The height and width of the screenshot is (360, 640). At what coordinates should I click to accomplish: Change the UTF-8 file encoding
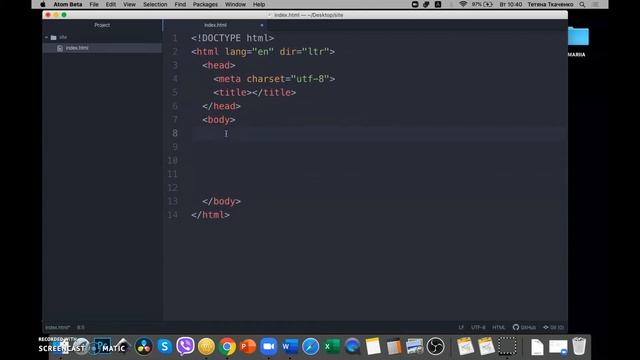[478, 327]
